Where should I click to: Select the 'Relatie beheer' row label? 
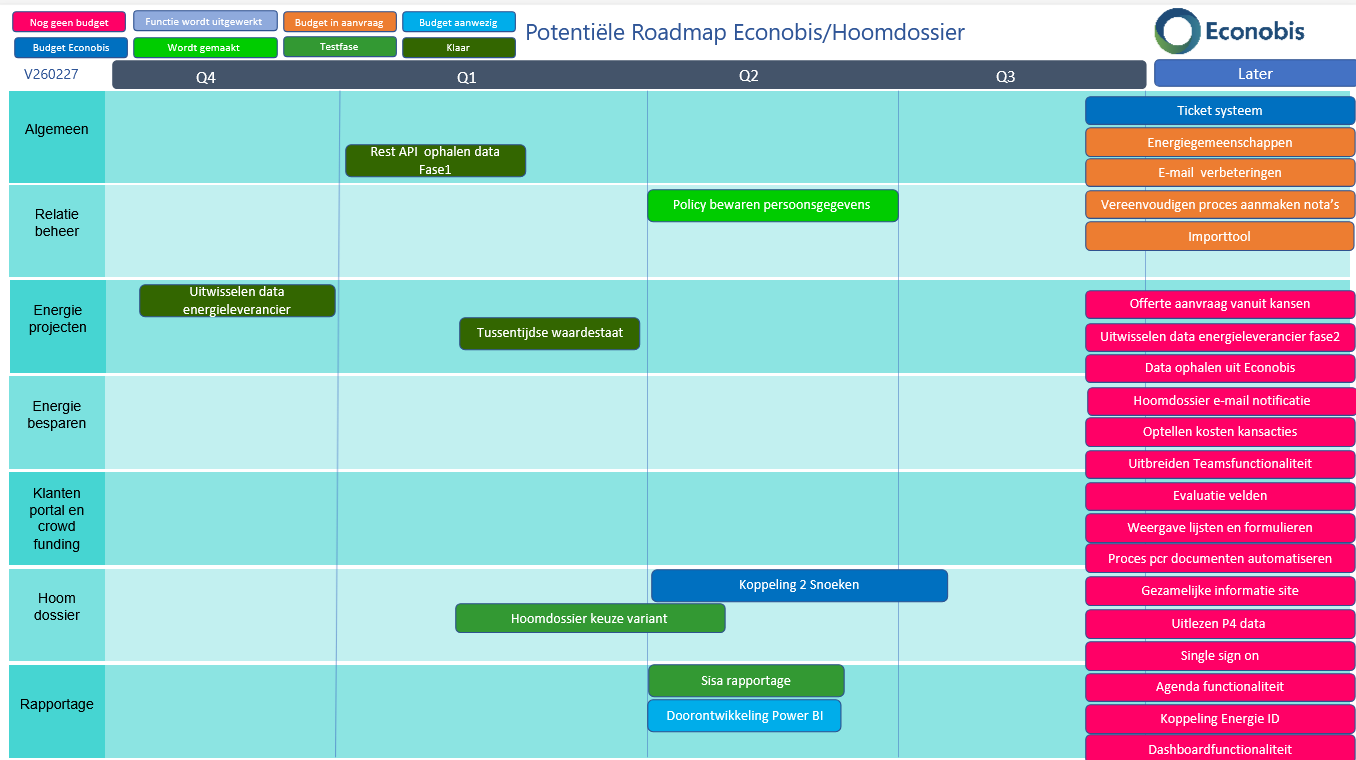57,231
